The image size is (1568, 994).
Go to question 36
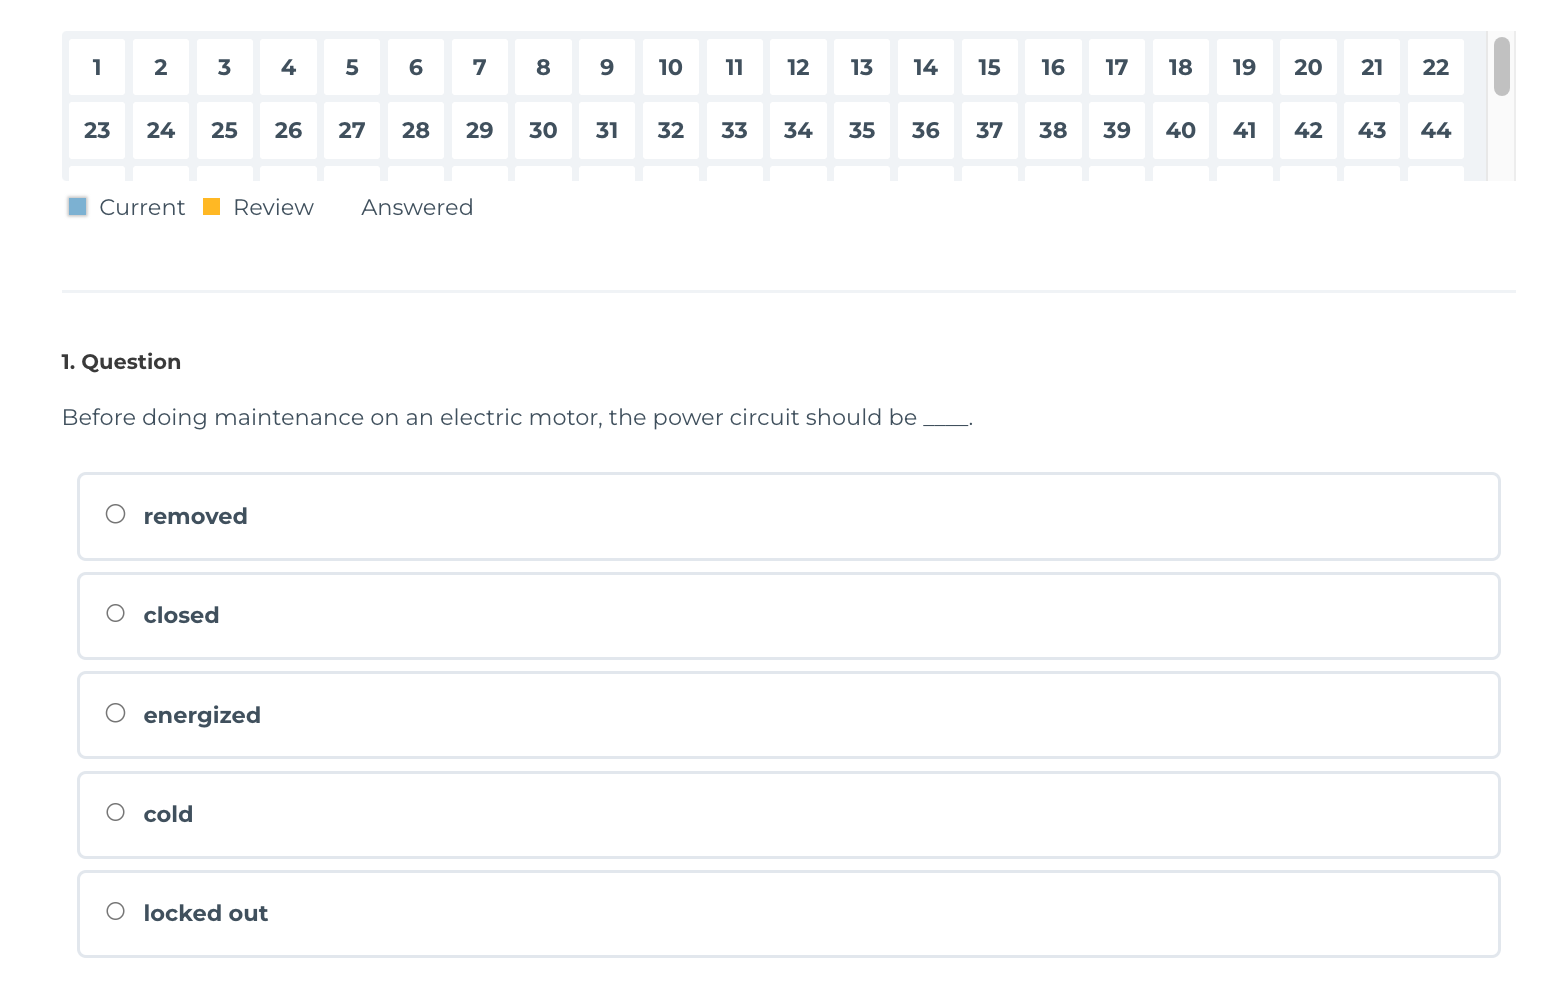pos(925,130)
